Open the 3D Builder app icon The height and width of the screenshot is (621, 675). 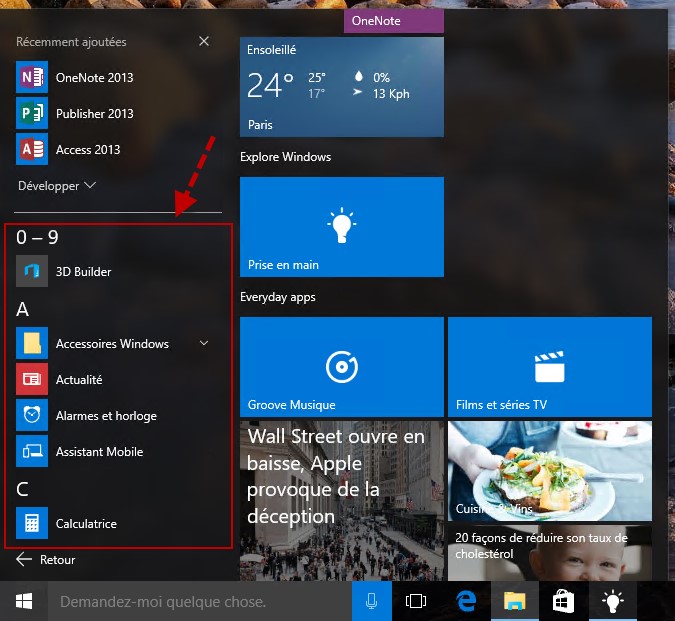point(32,271)
